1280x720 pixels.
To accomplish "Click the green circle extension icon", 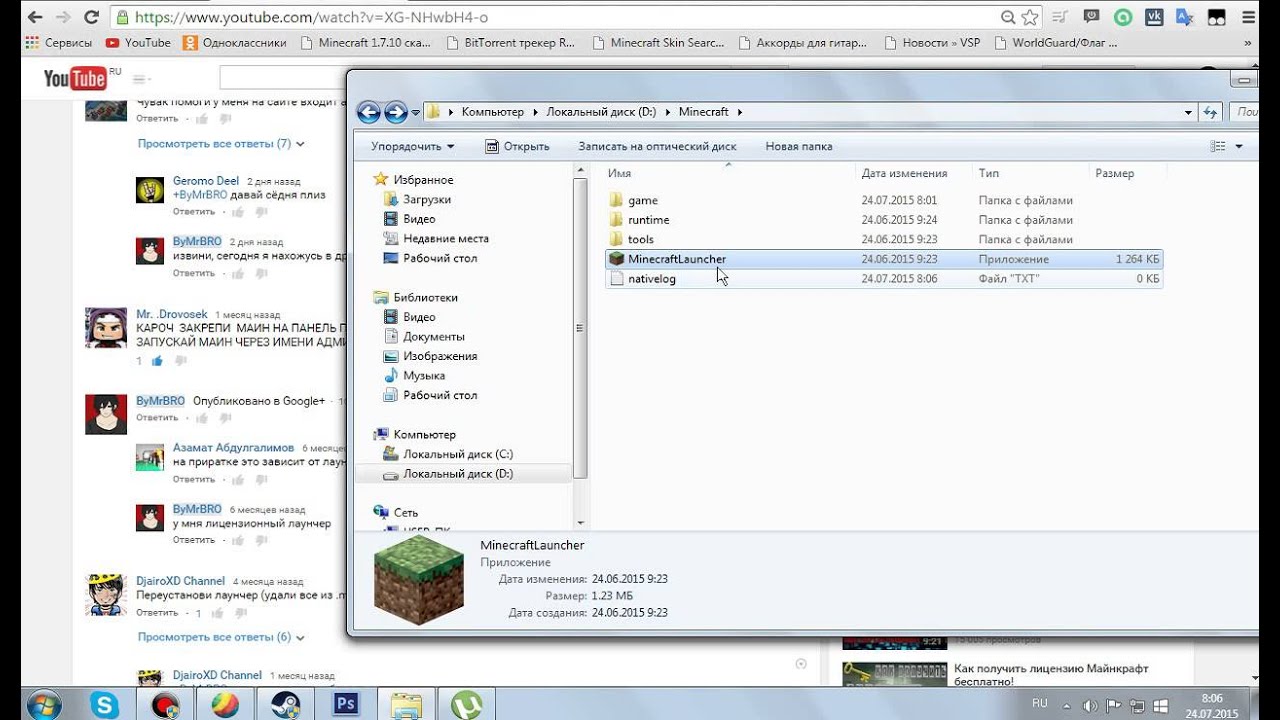I will pos(1124,17).
